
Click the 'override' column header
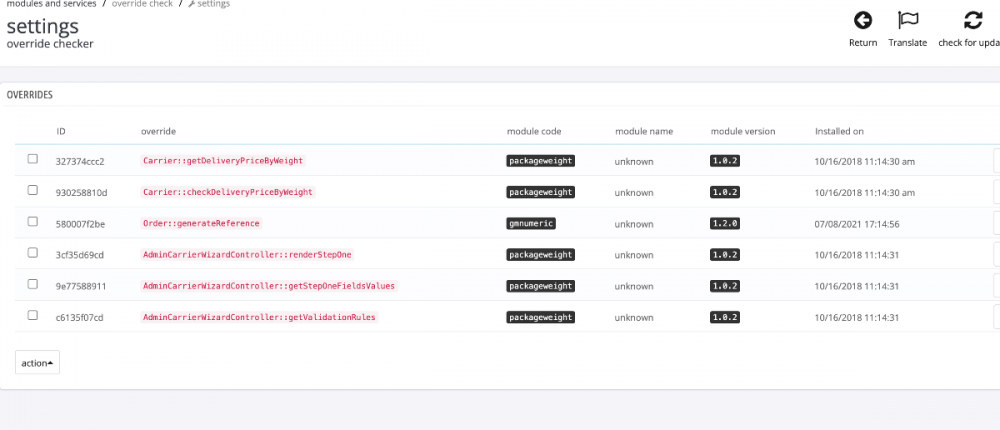point(159,131)
